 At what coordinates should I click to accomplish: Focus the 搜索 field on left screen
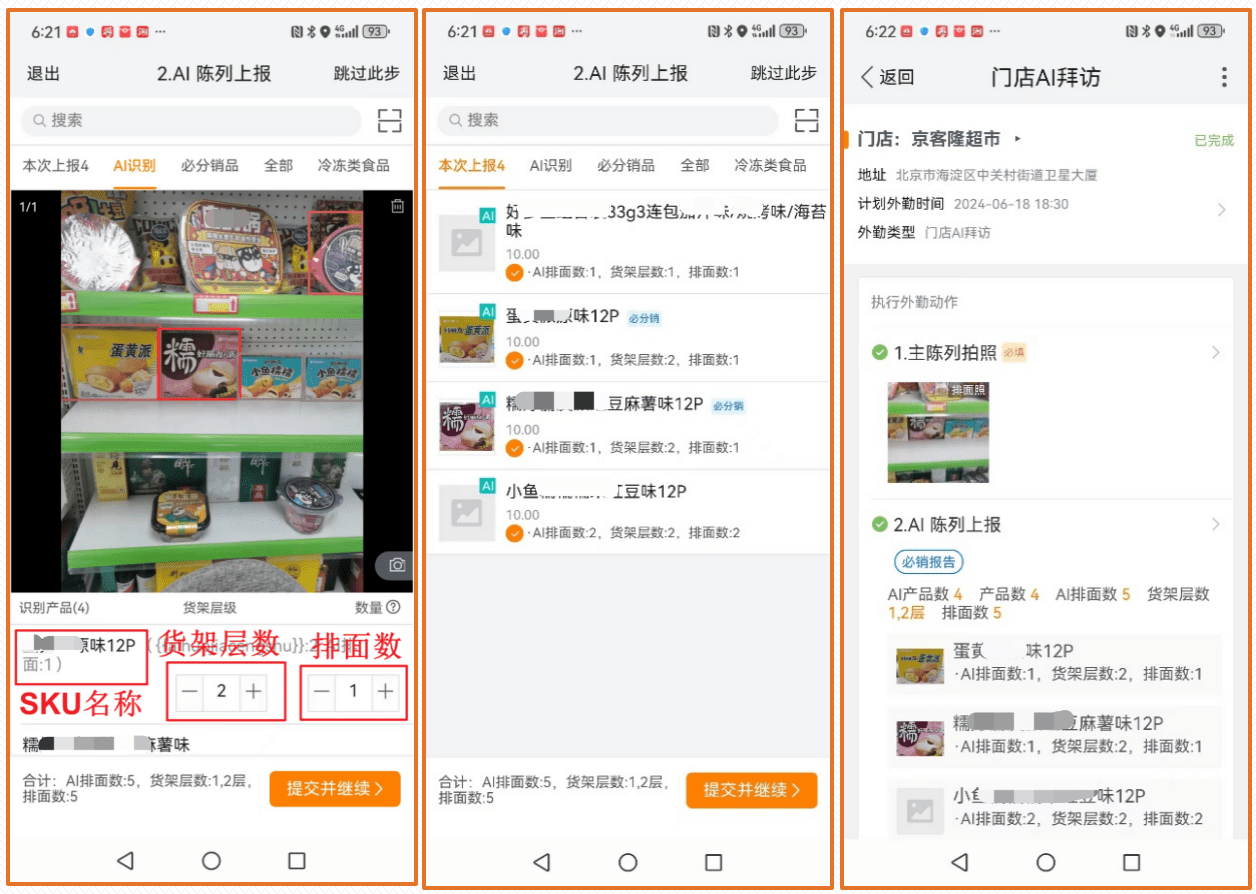coord(191,121)
